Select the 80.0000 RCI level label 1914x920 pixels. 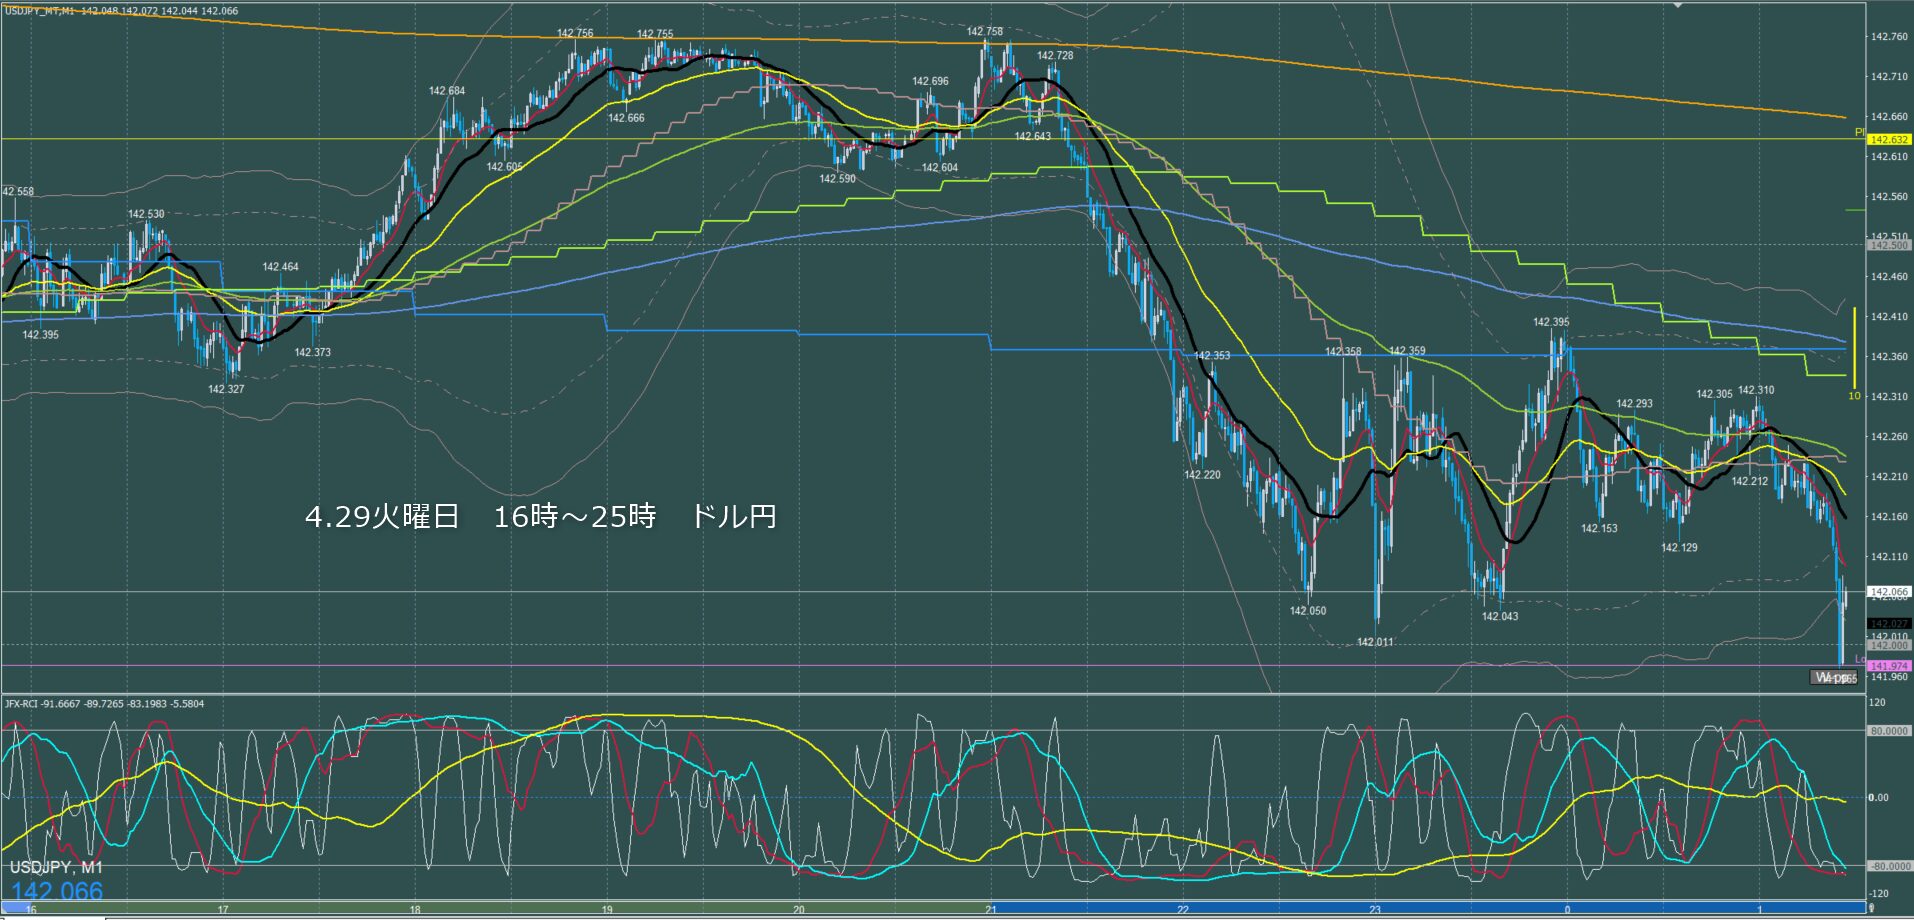click(x=1889, y=731)
